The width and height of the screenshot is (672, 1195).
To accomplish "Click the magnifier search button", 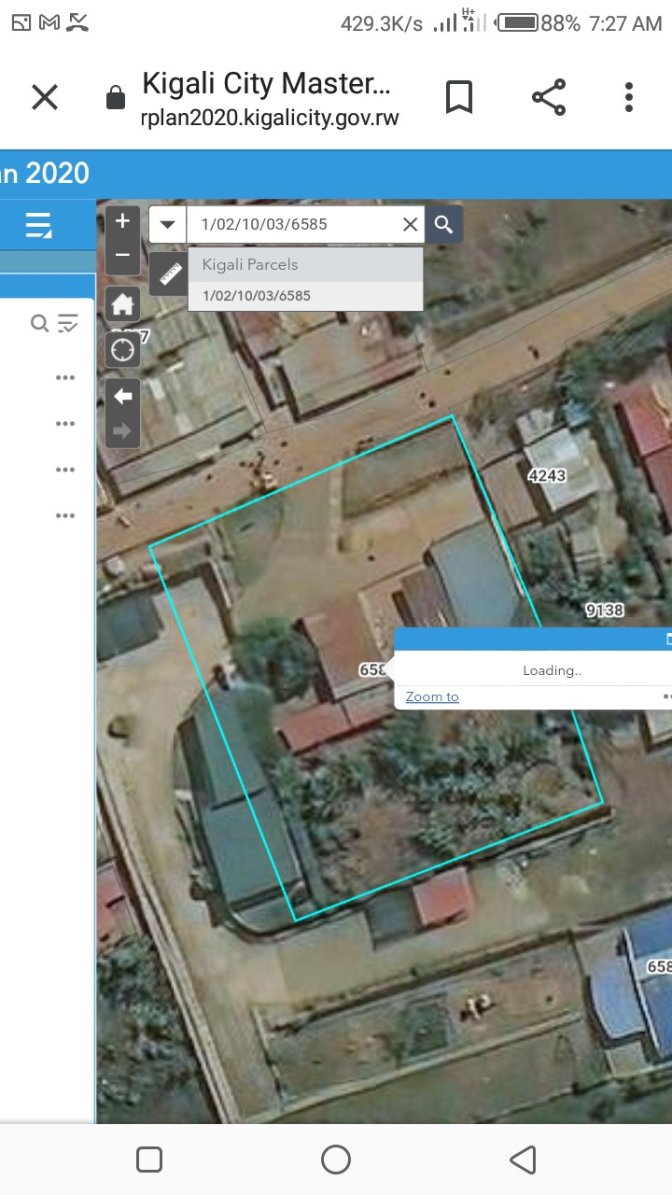I will 443,224.
